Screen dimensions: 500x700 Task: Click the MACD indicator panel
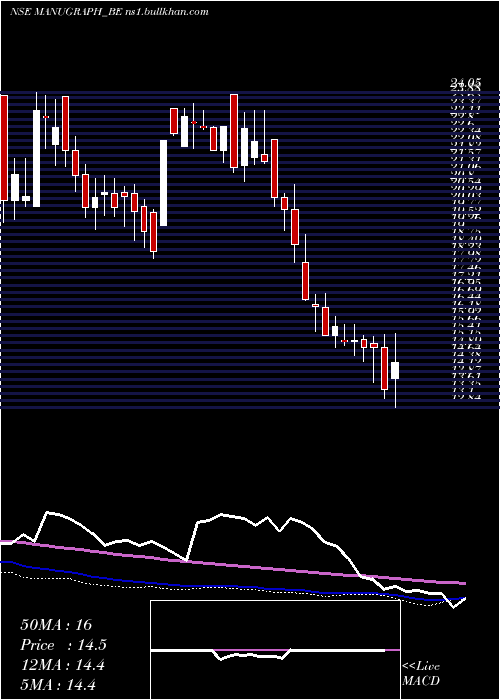pyautogui.click(x=275, y=650)
